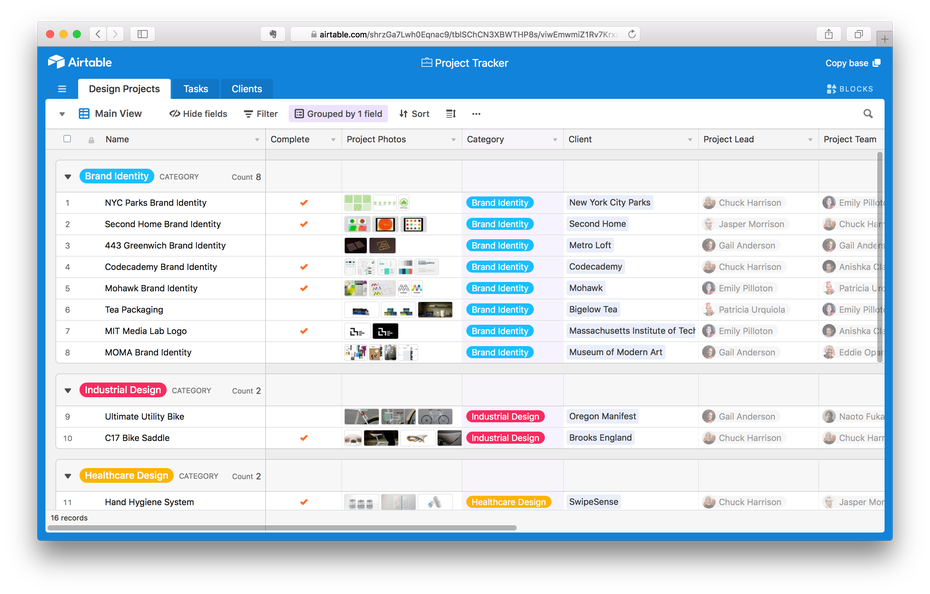The image size is (930, 594).
Task: Click the Airtable logo
Action: (x=80, y=62)
